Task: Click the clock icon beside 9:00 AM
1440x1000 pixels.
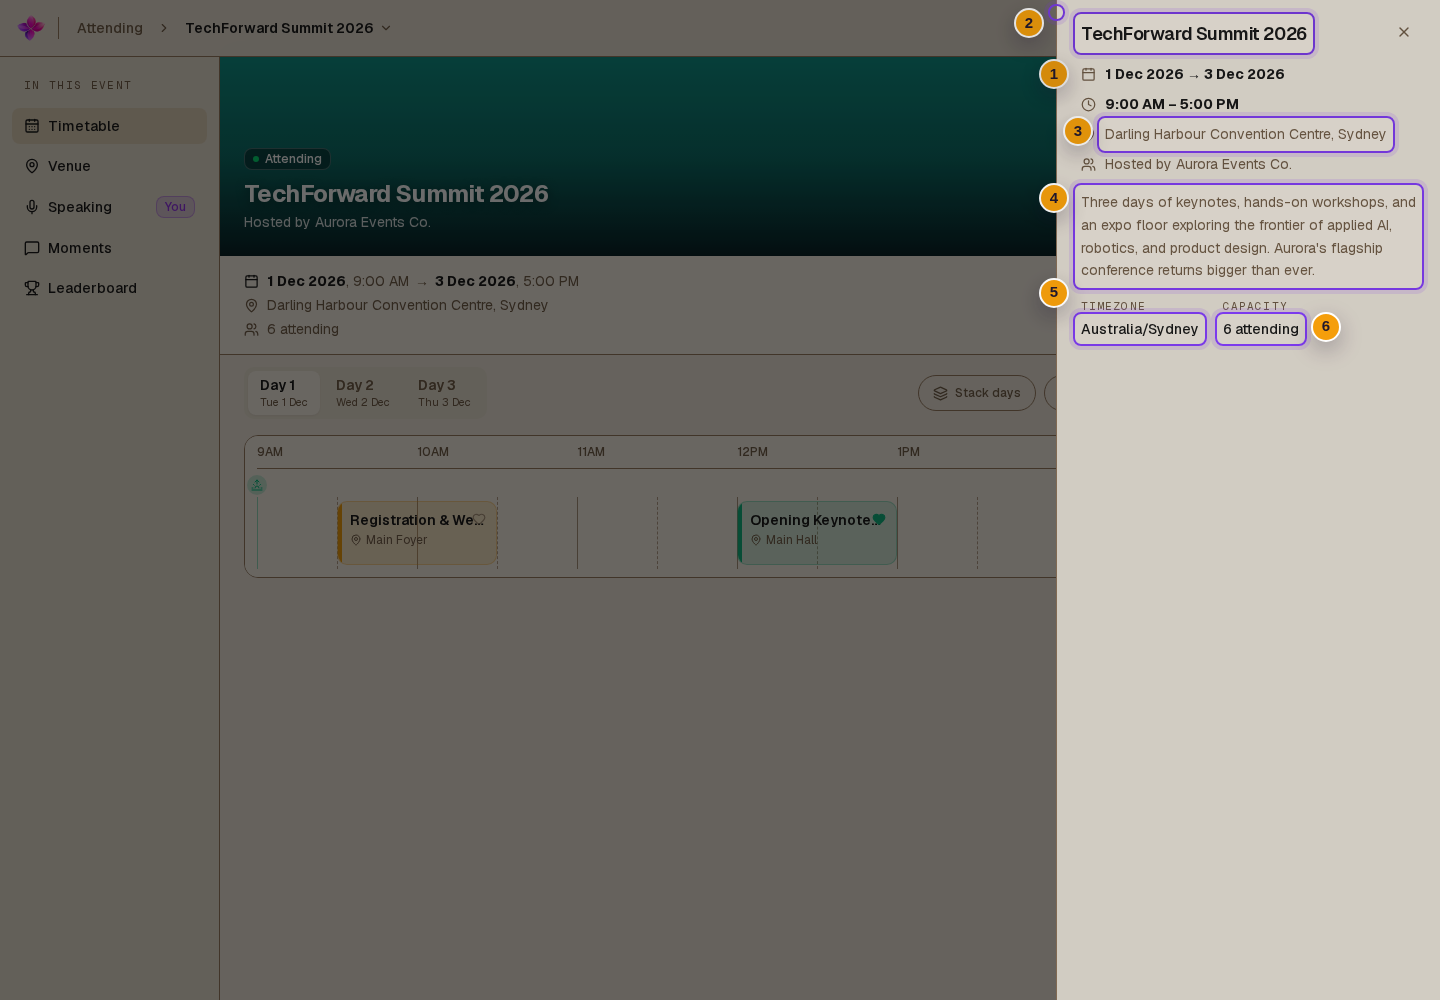Action: [x=1089, y=104]
